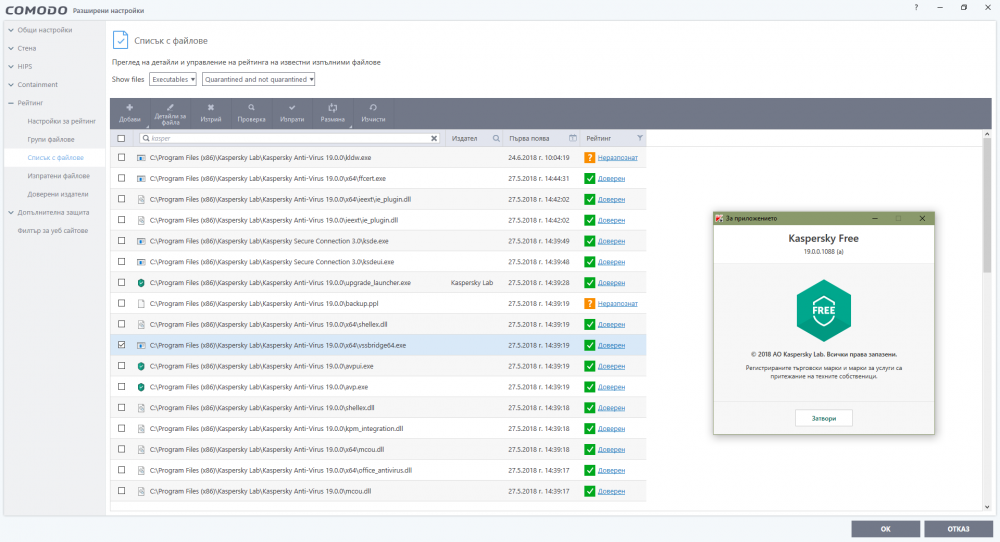
Task: Click the Първа поява calendar filter icon
Action: [573, 138]
